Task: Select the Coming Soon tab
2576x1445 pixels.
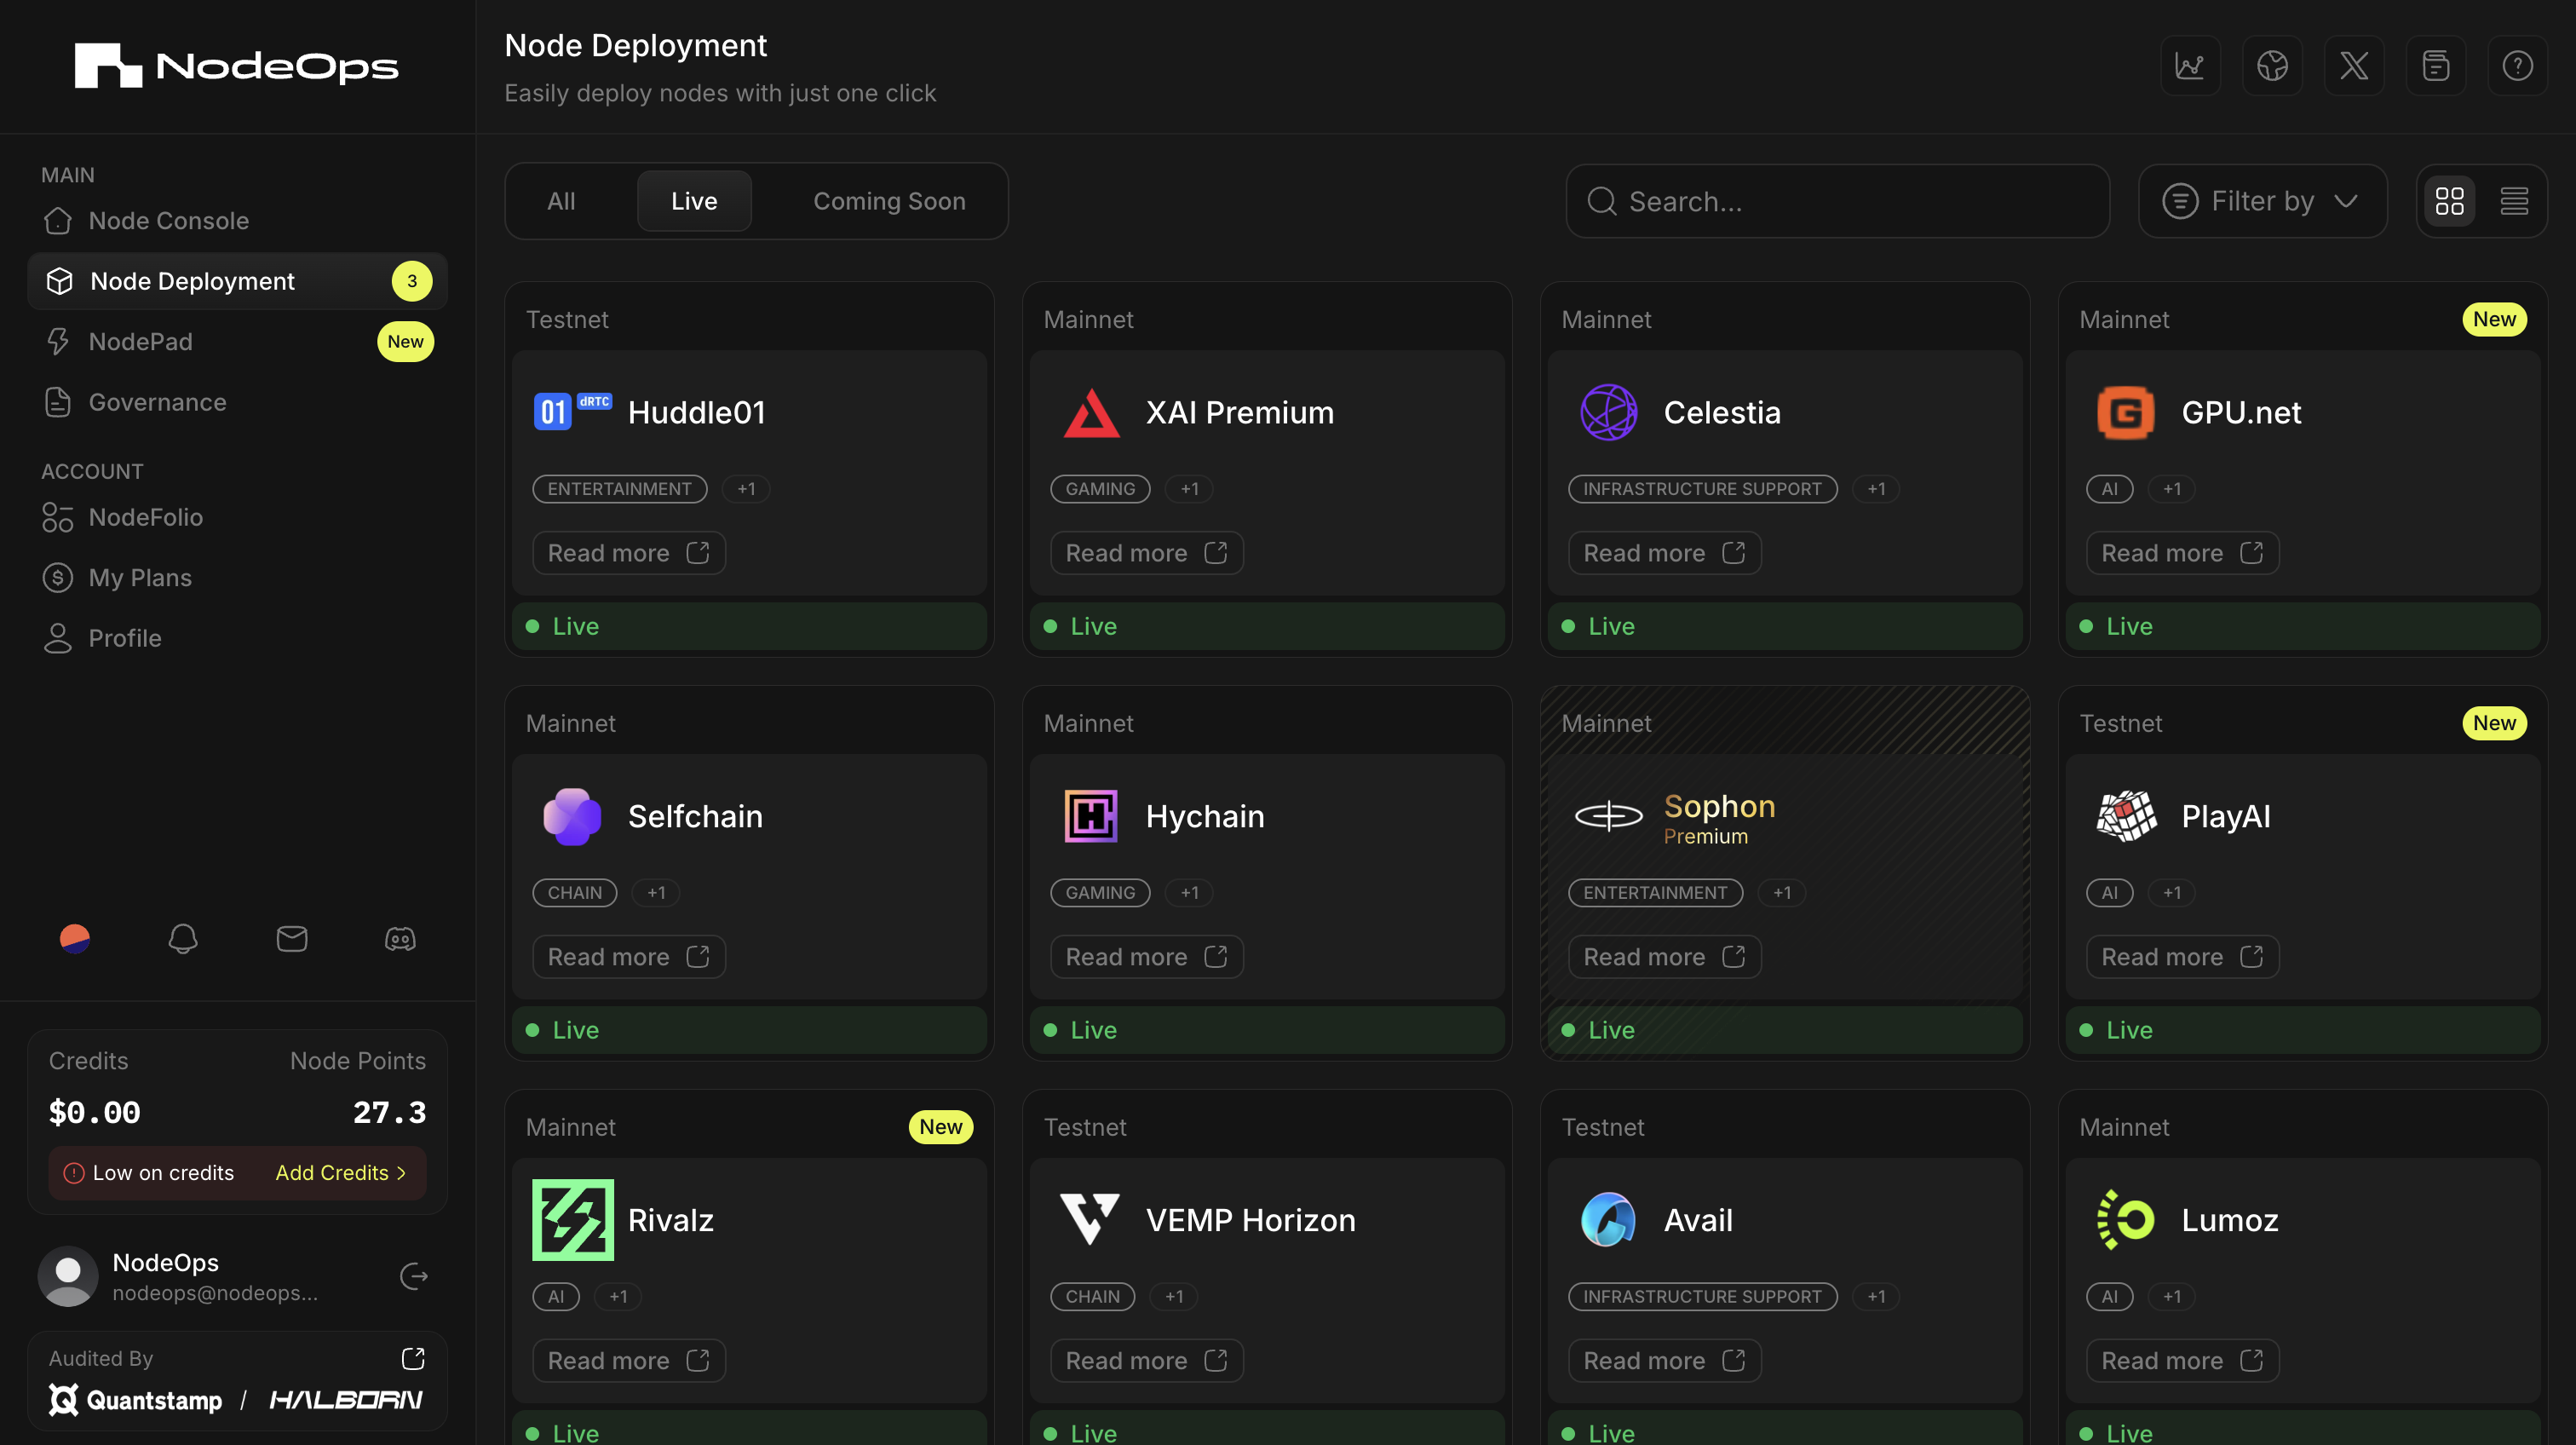Action: pyautogui.click(x=889, y=201)
